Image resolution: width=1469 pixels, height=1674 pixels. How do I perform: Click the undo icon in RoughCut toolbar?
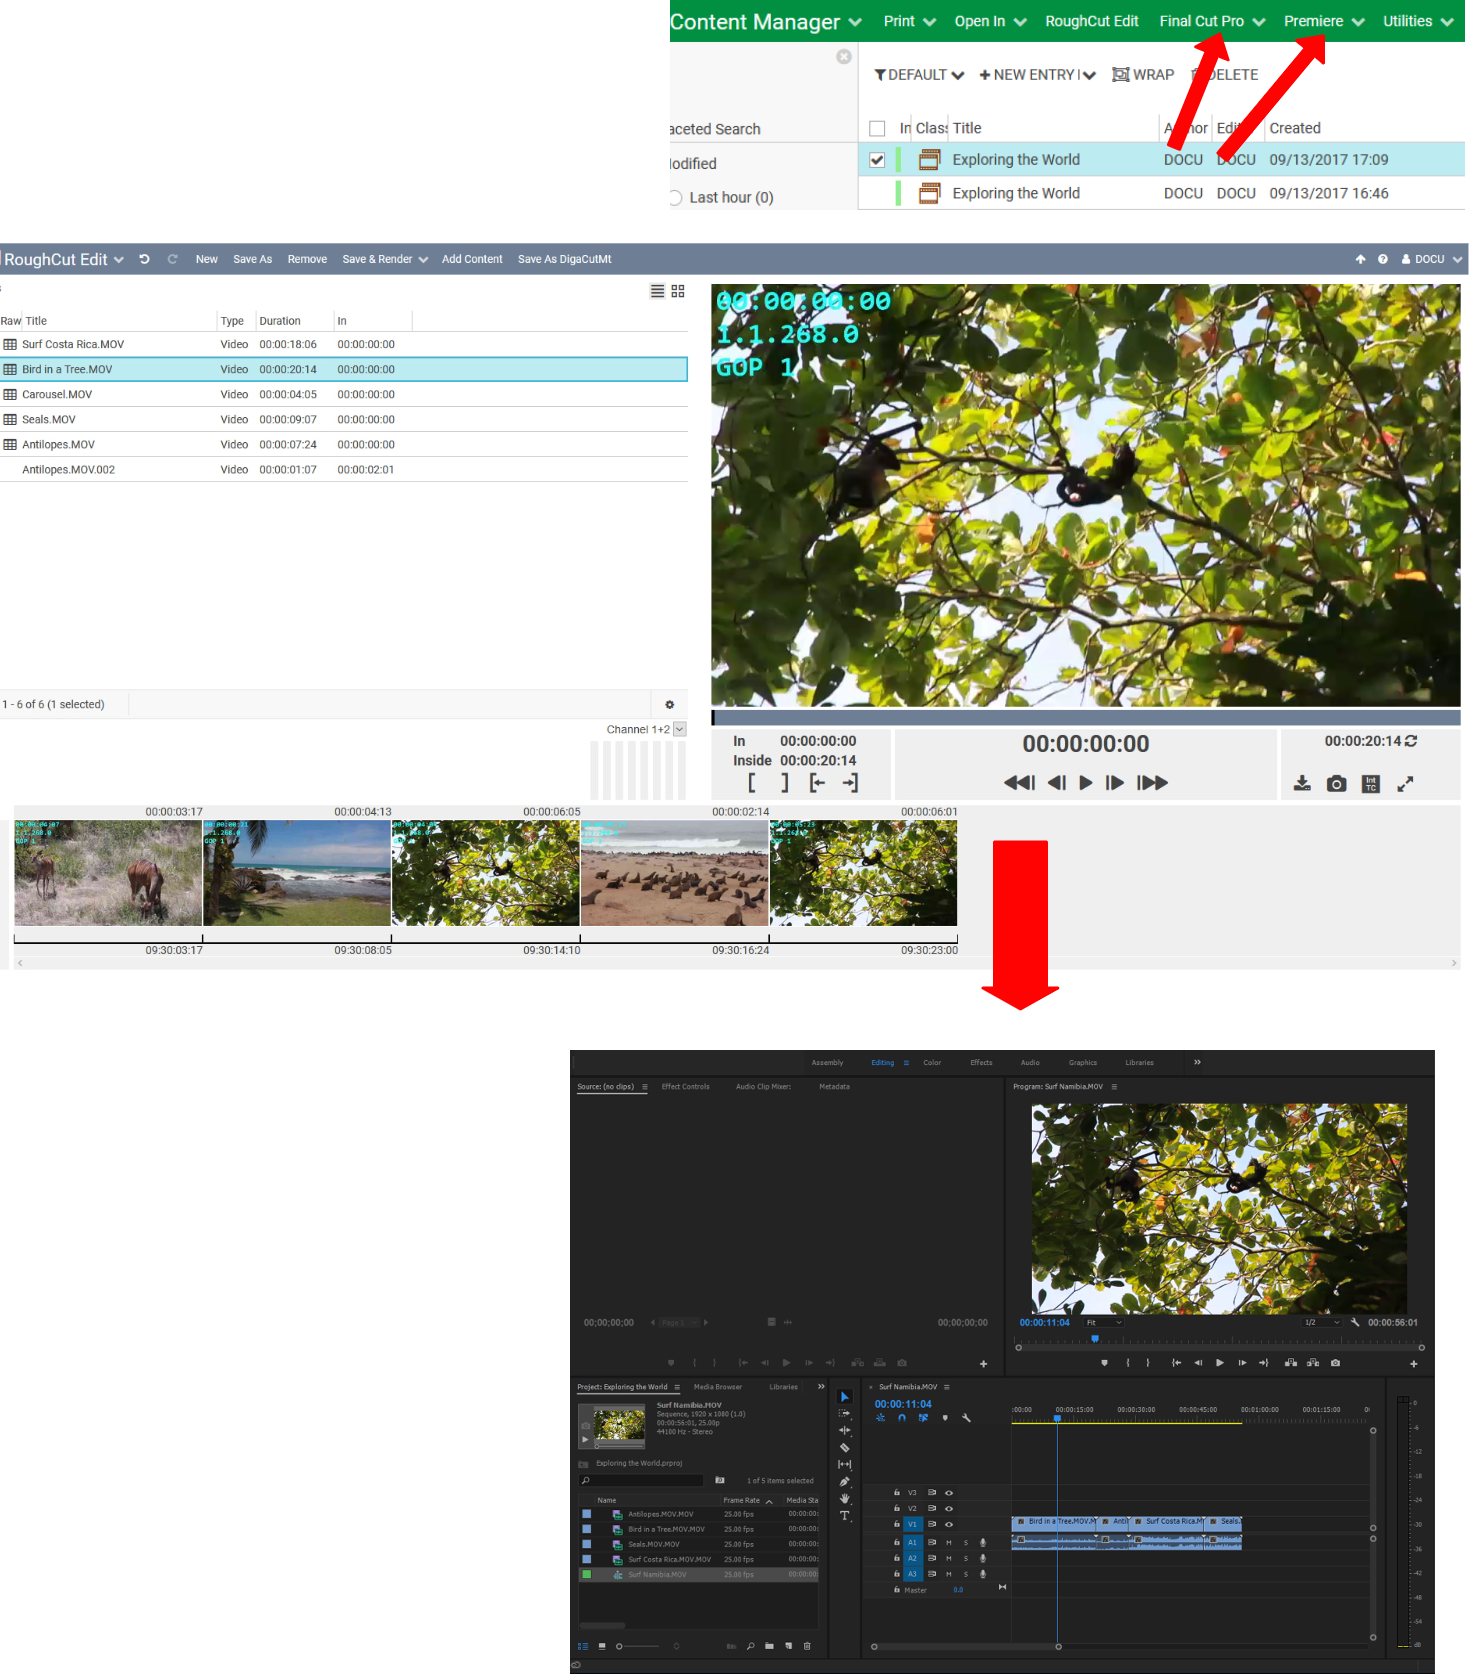[x=144, y=259]
